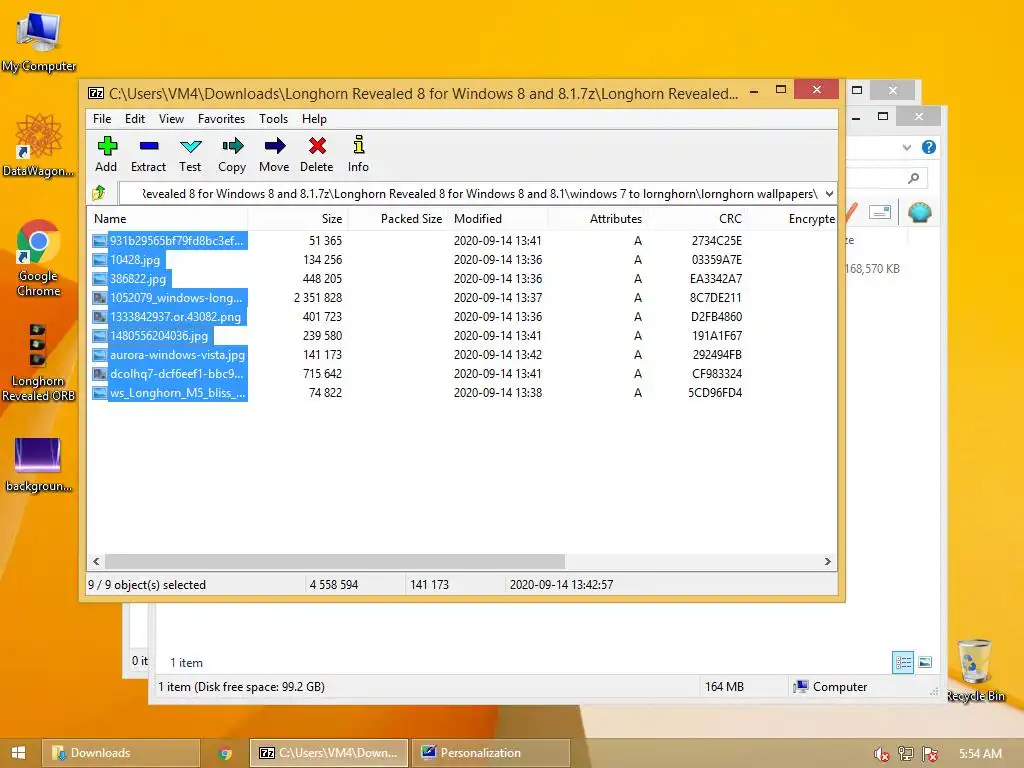1024x768 pixels.
Task: Open the File menu
Action: [102, 119]
